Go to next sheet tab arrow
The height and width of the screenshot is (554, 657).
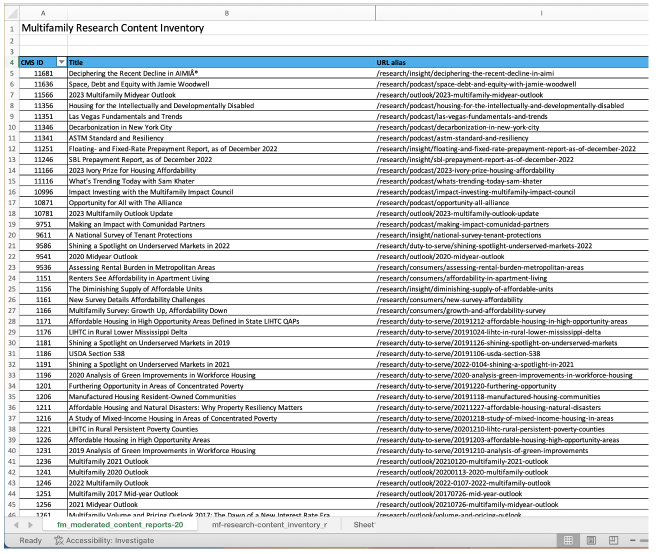(x=31, y=525)
